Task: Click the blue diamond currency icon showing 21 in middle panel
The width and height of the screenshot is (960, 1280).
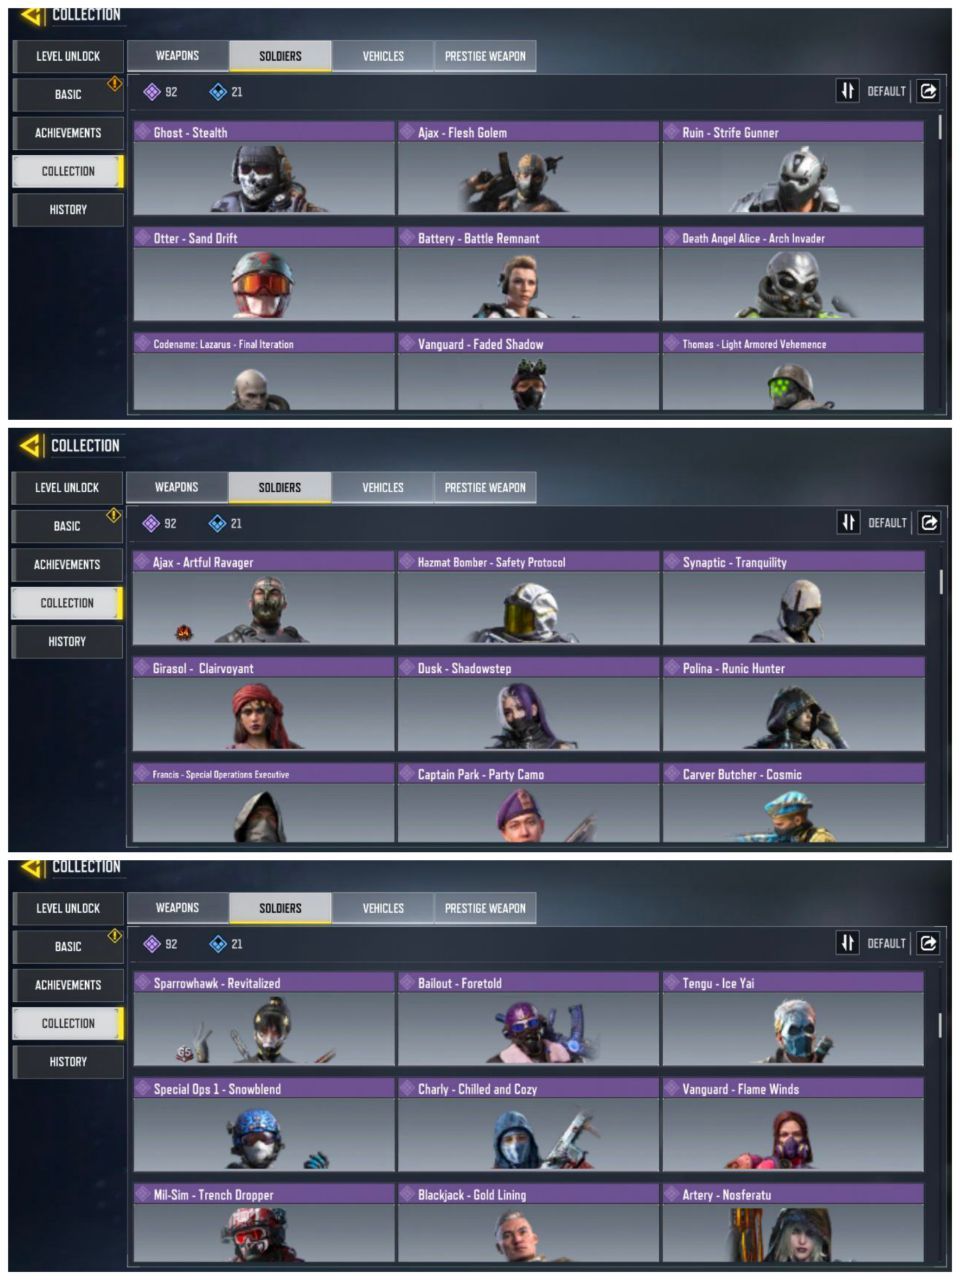Action: pos(217,523)
